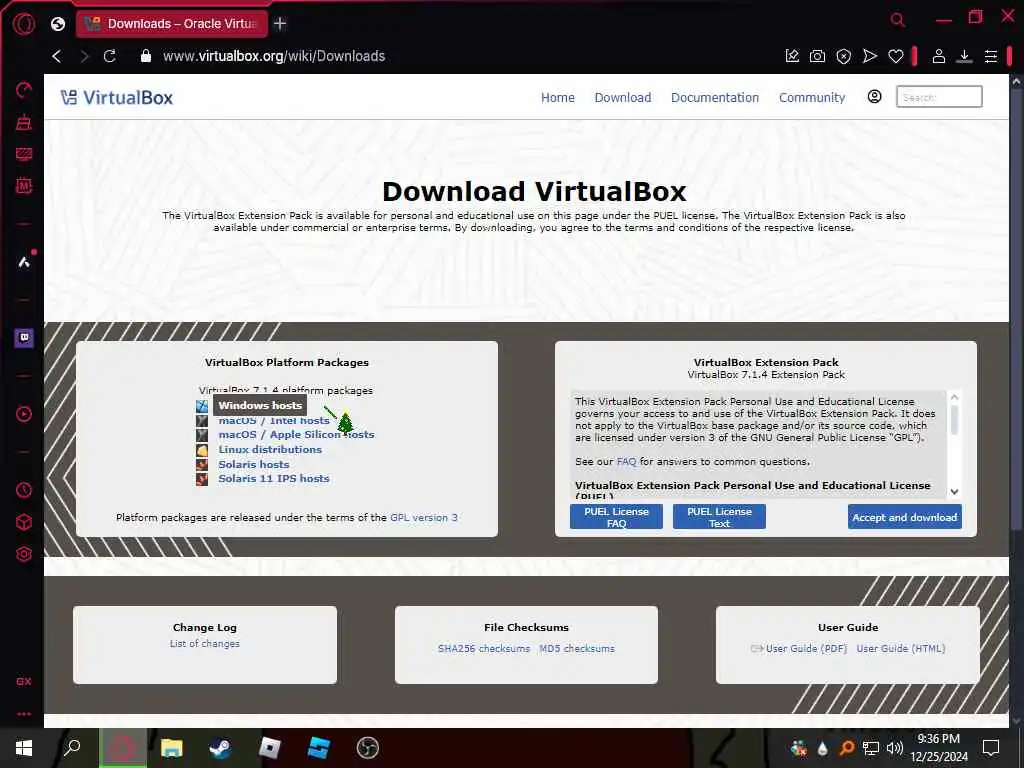1024x768 pixels.
Task: Open OBS Studio from the taskbar
Action: point(368,748)
